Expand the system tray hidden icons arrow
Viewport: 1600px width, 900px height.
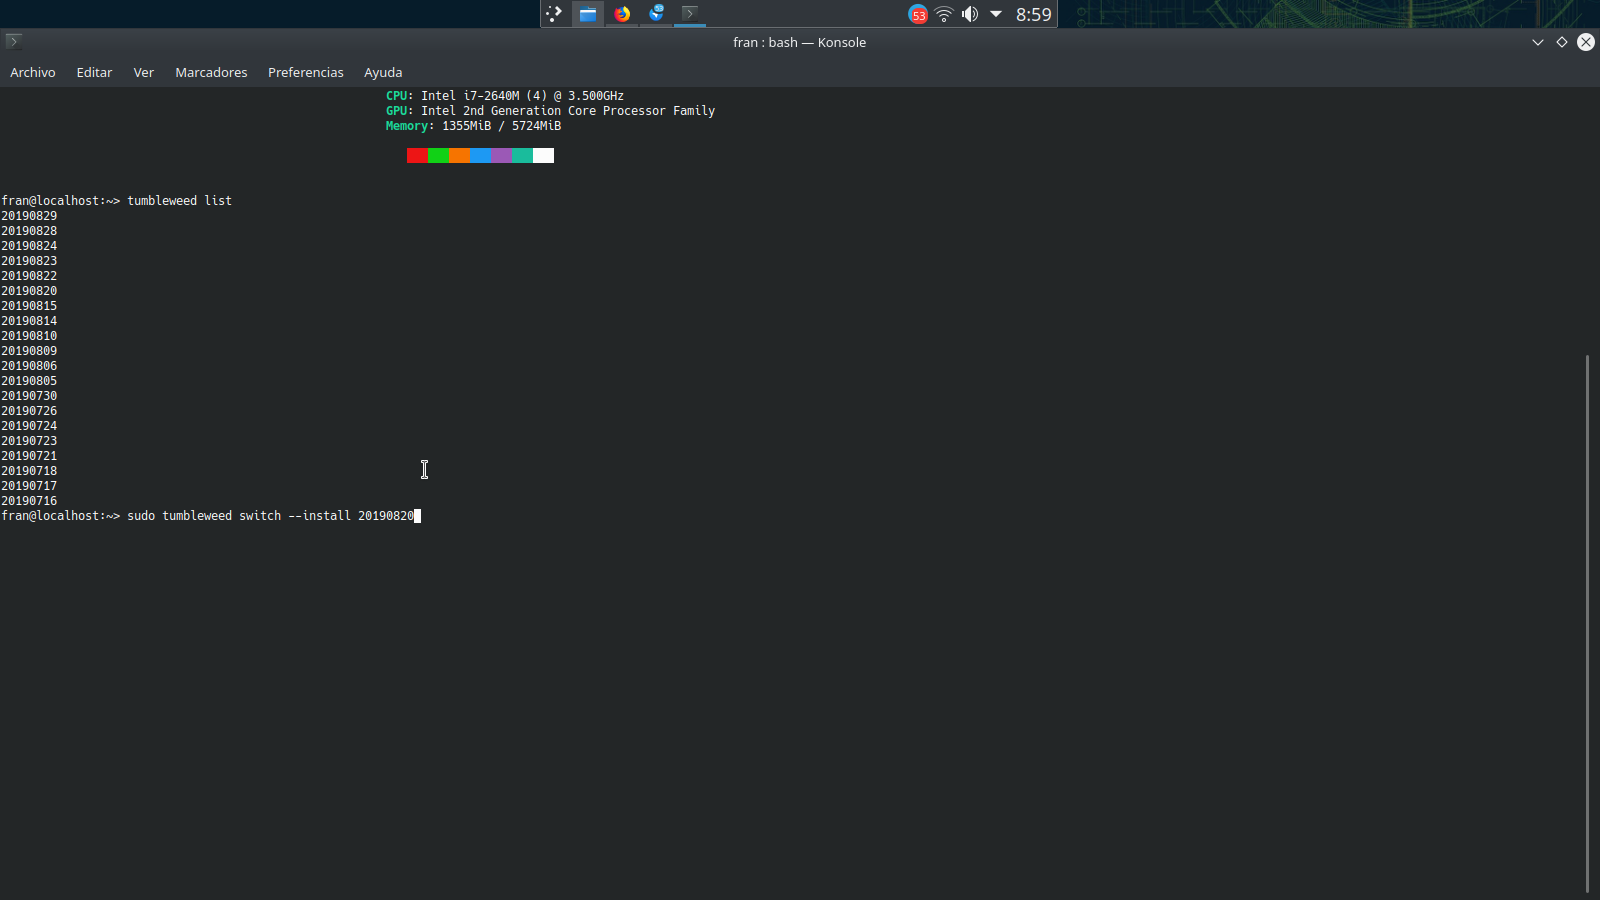pos(995,14)
